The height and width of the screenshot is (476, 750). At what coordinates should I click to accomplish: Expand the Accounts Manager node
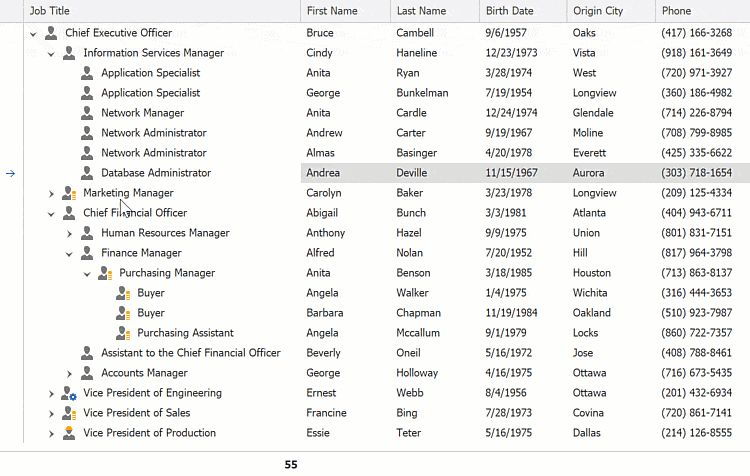pos(70,373)
